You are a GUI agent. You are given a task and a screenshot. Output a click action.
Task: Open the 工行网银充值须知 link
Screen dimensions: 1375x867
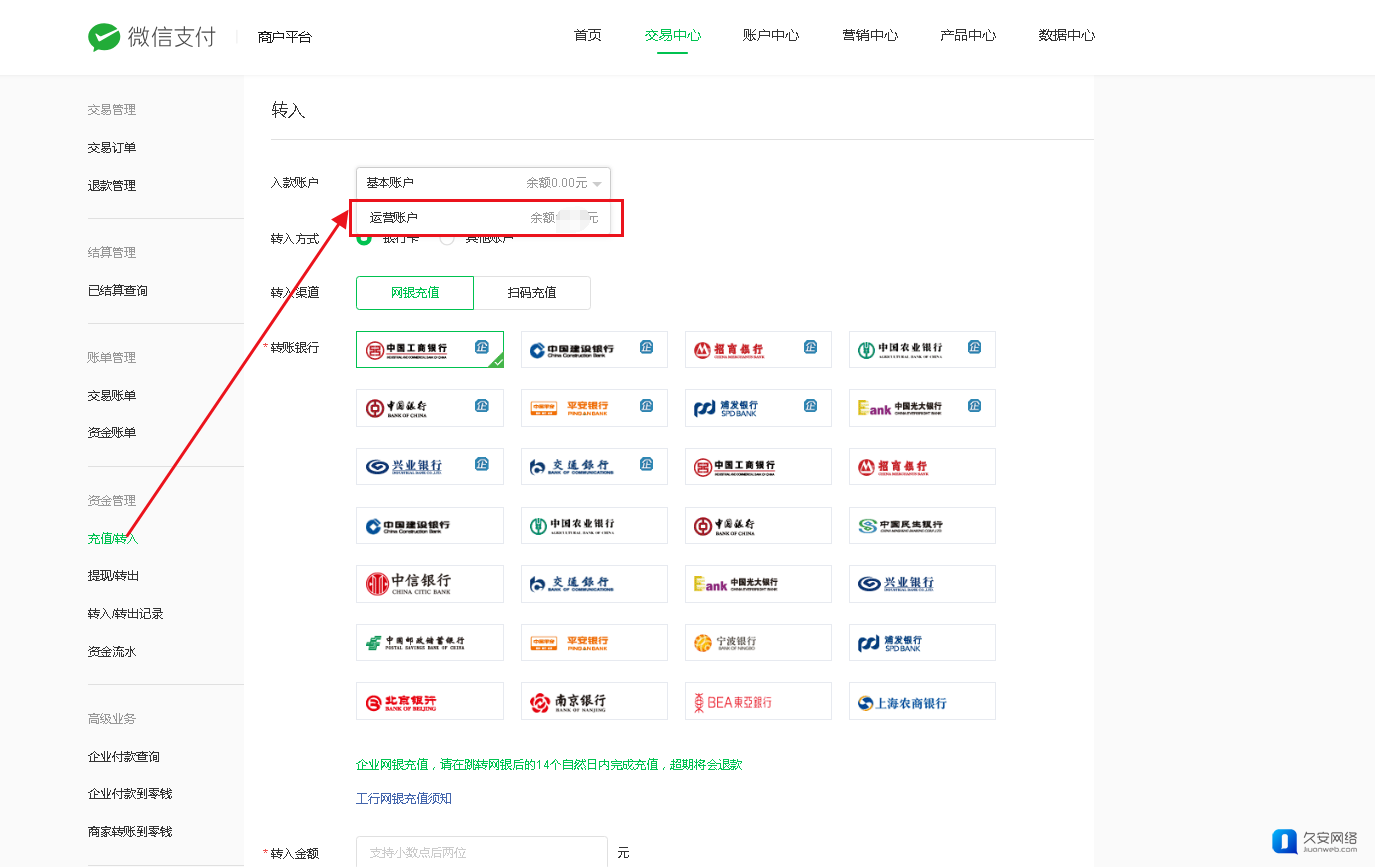point(404,799)
